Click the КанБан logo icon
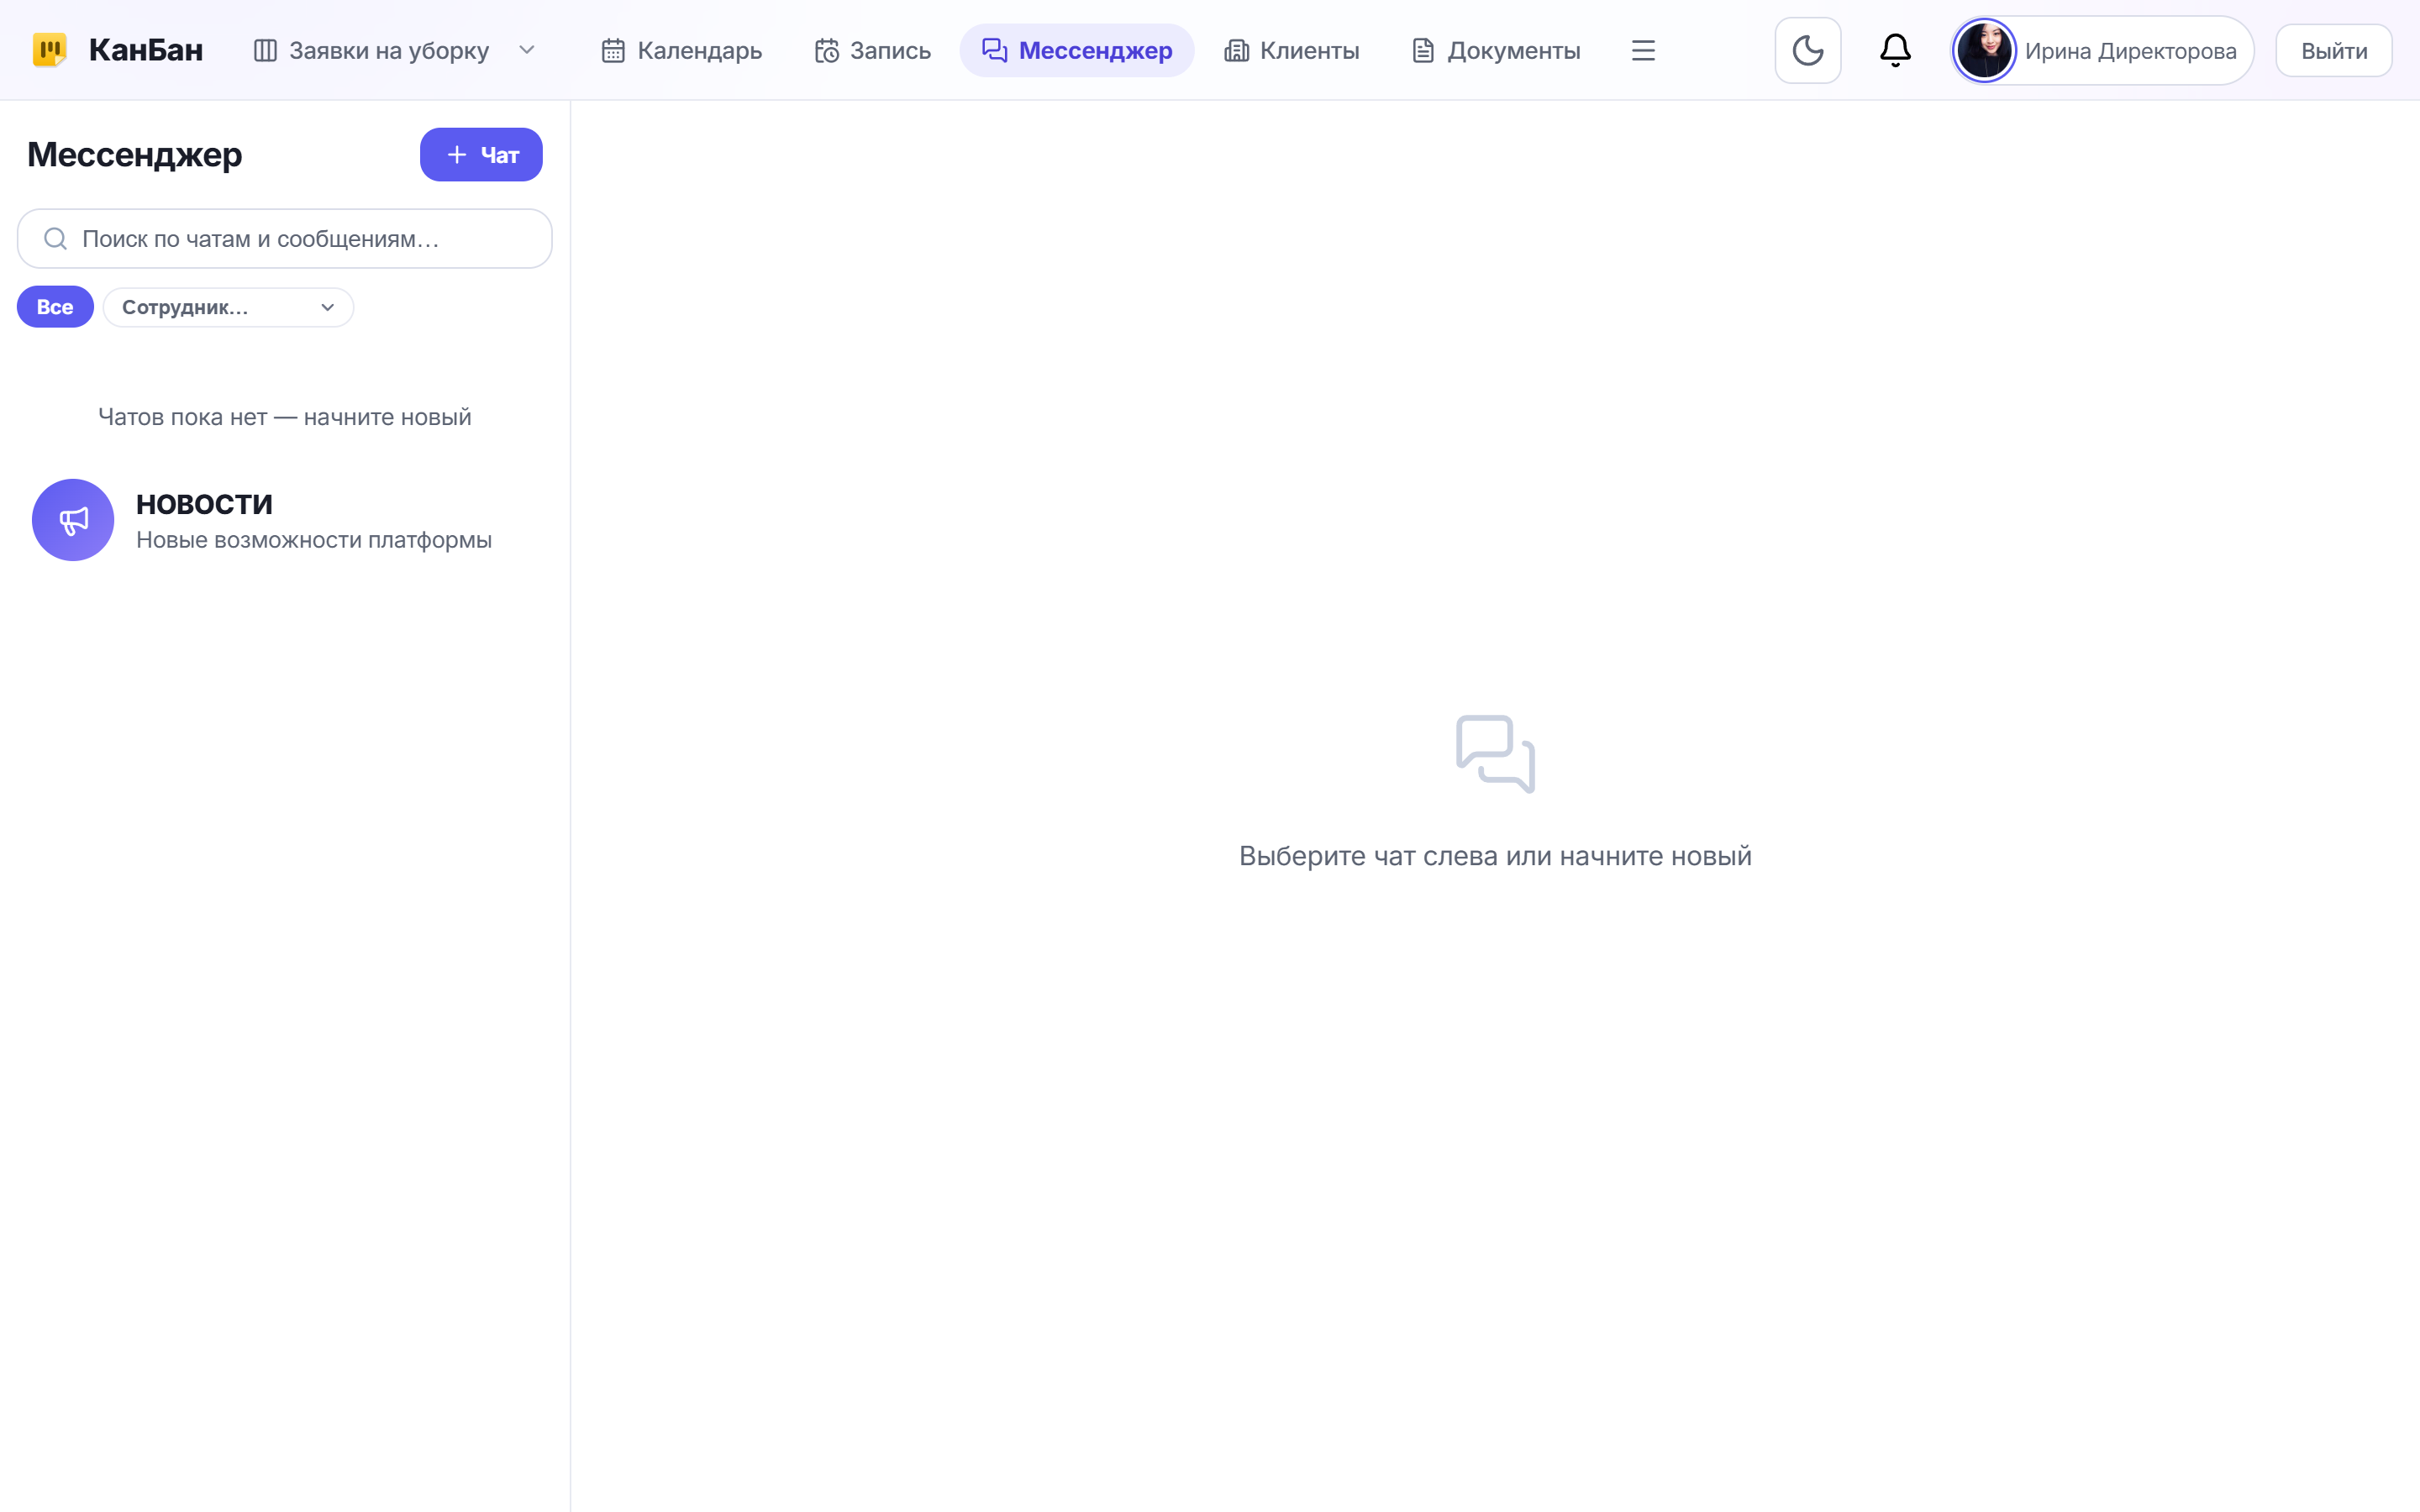Screen dimensions: 2420x1512 [50, 50]
